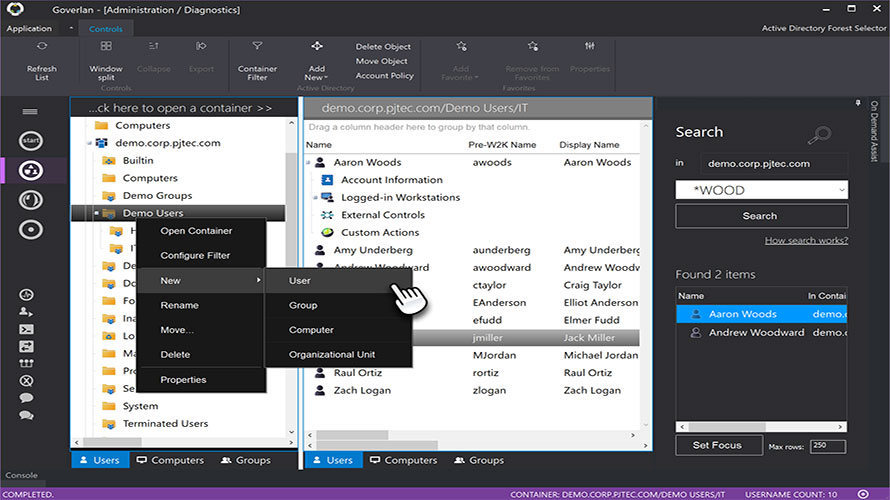Viewport: 890px width, 500px height.
Task: Click the magnifying glass search icon
Action: pyautogui.click(x=819, y=134)
